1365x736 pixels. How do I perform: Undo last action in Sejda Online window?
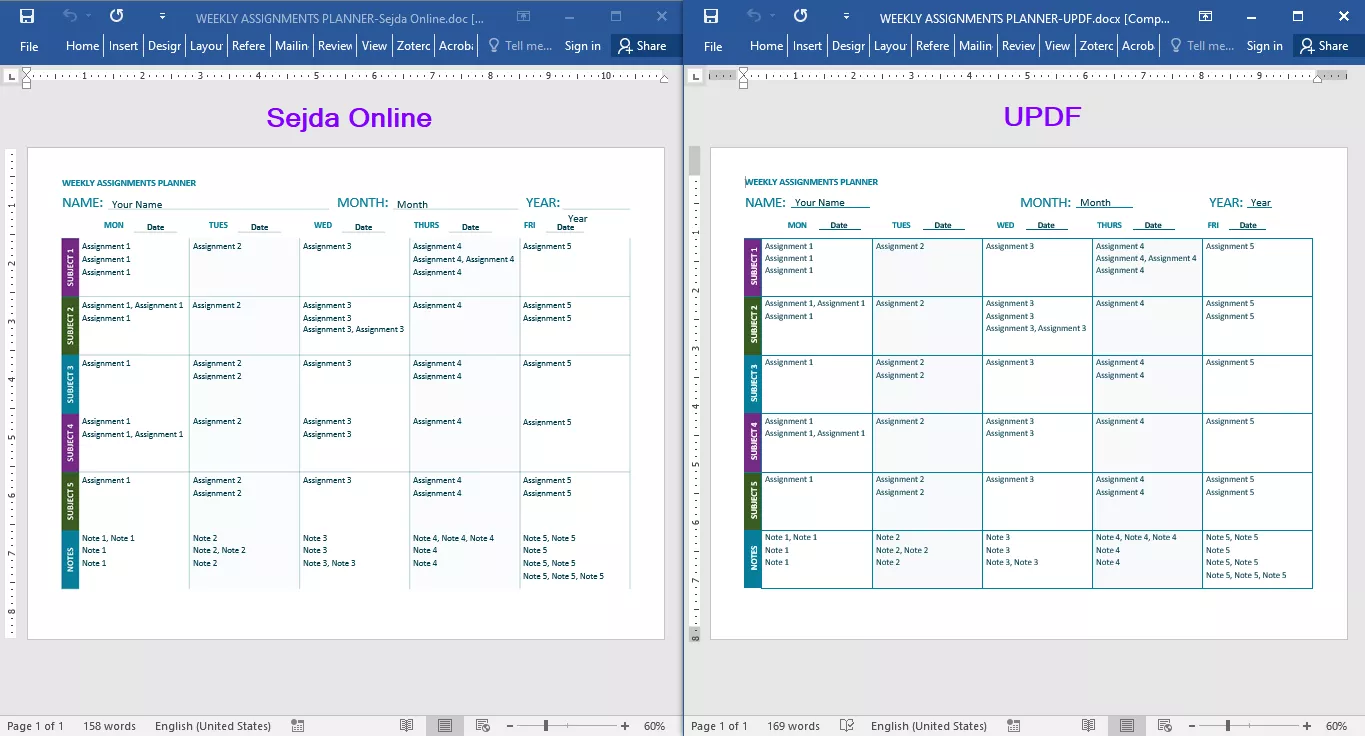pyautogui.click(x=69, y=16)
